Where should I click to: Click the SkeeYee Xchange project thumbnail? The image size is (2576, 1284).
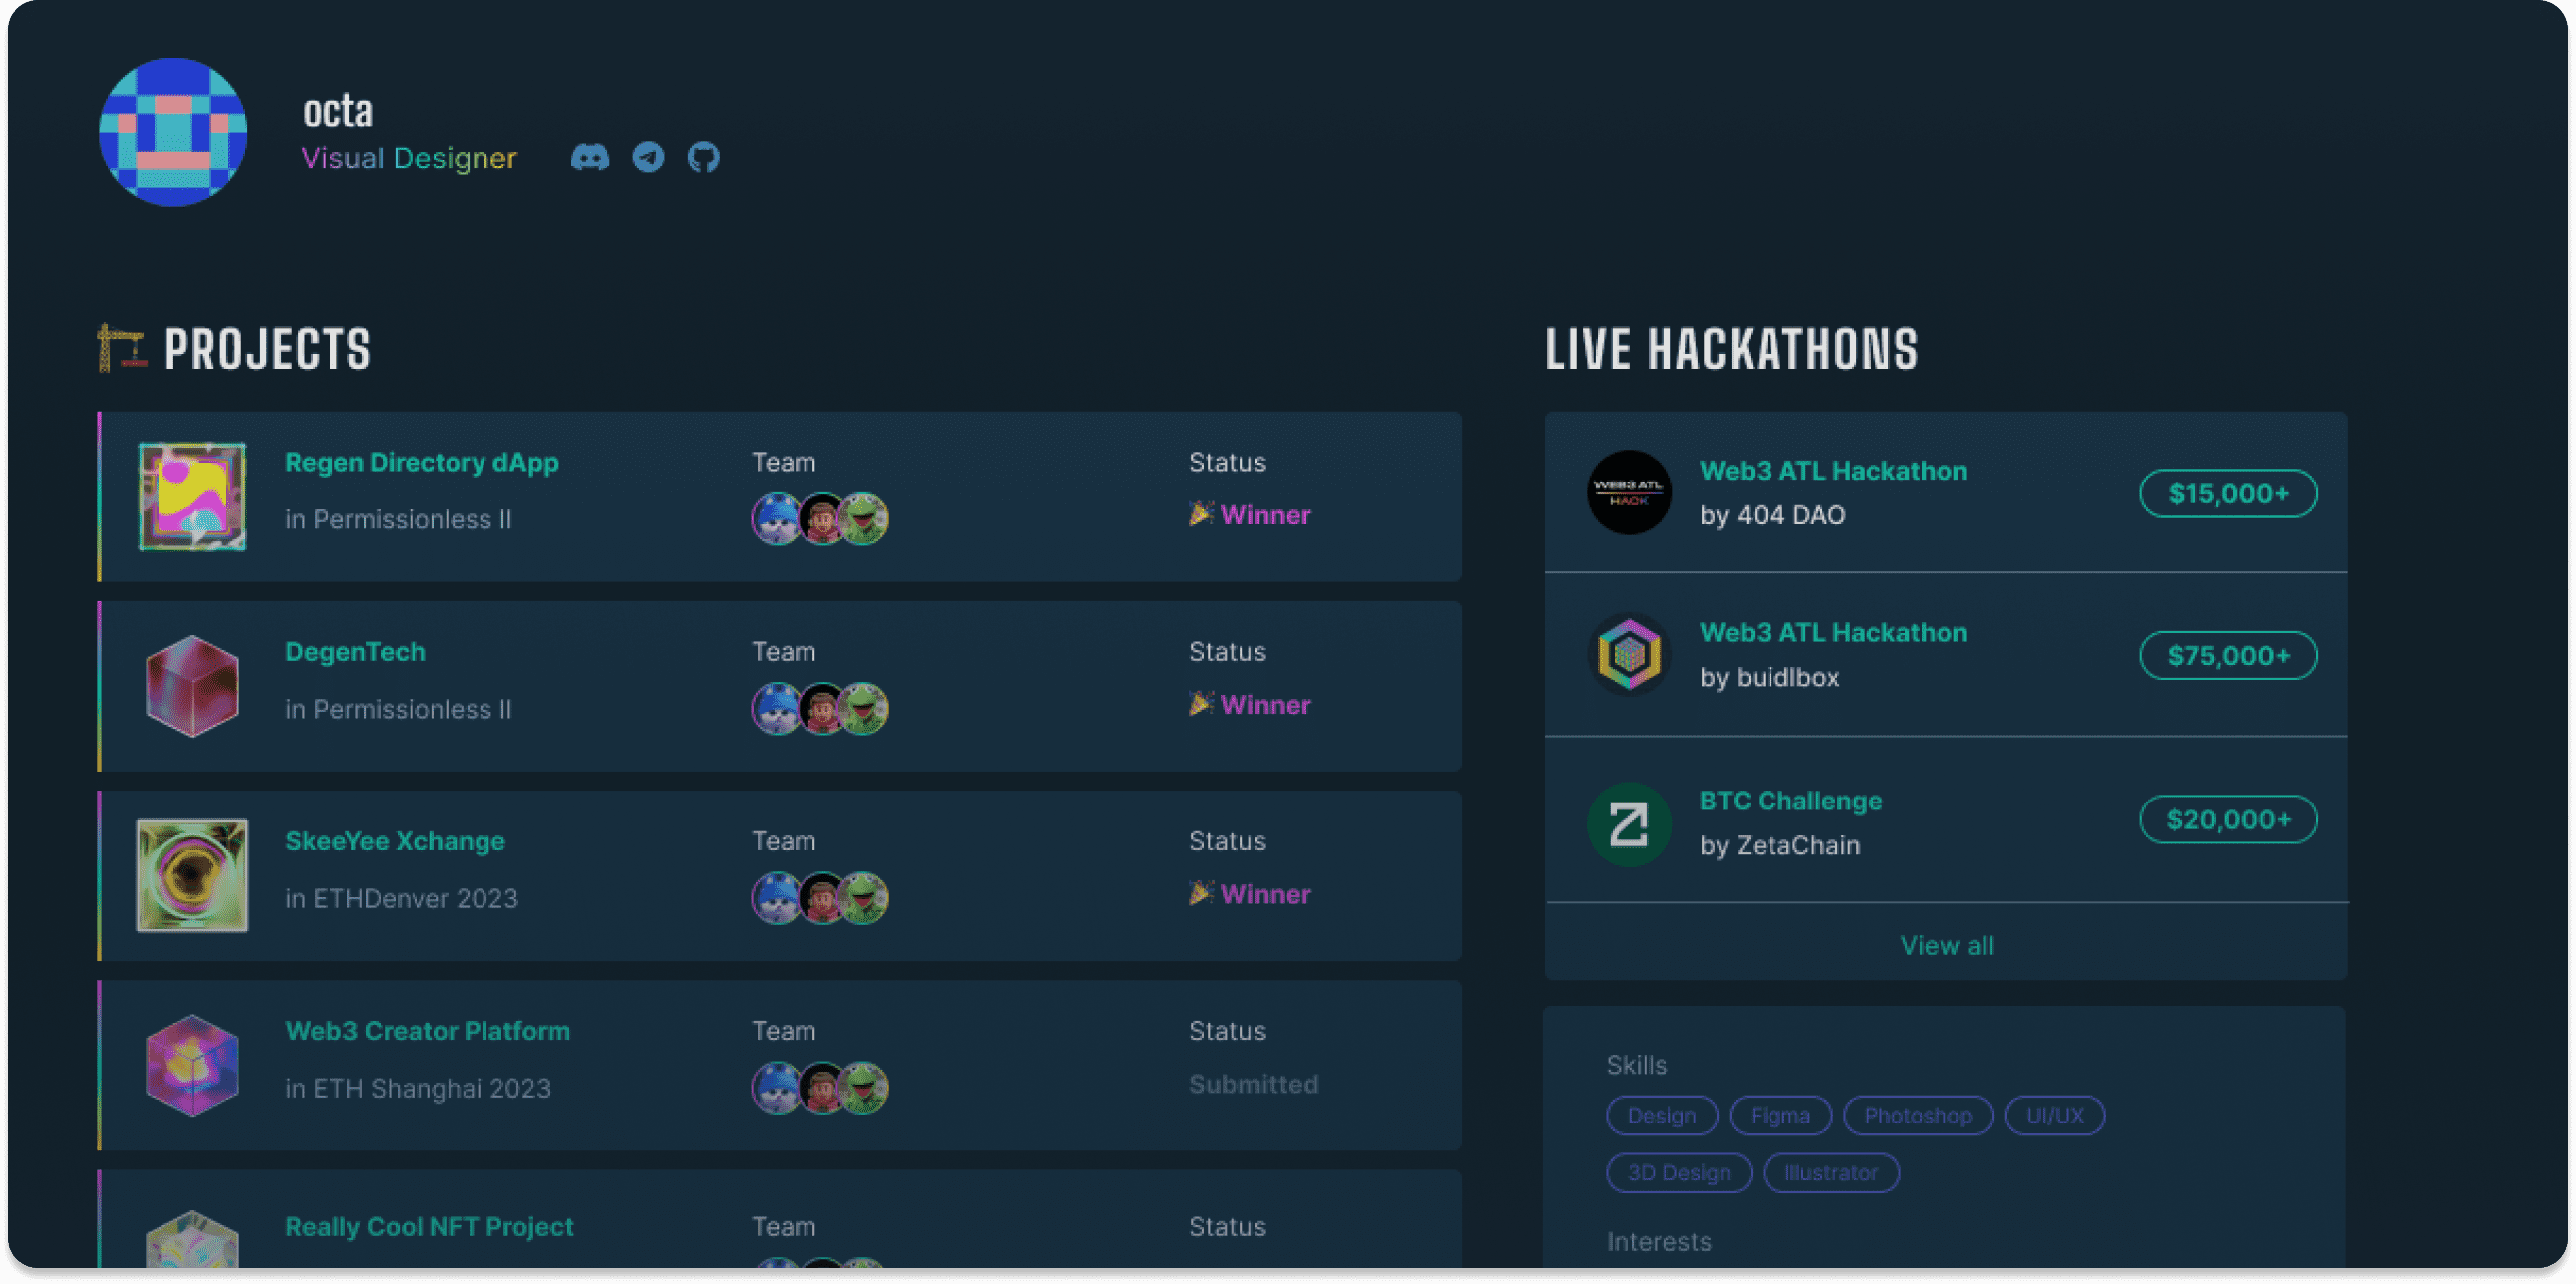pyautogui.click(x=192, y=875)
